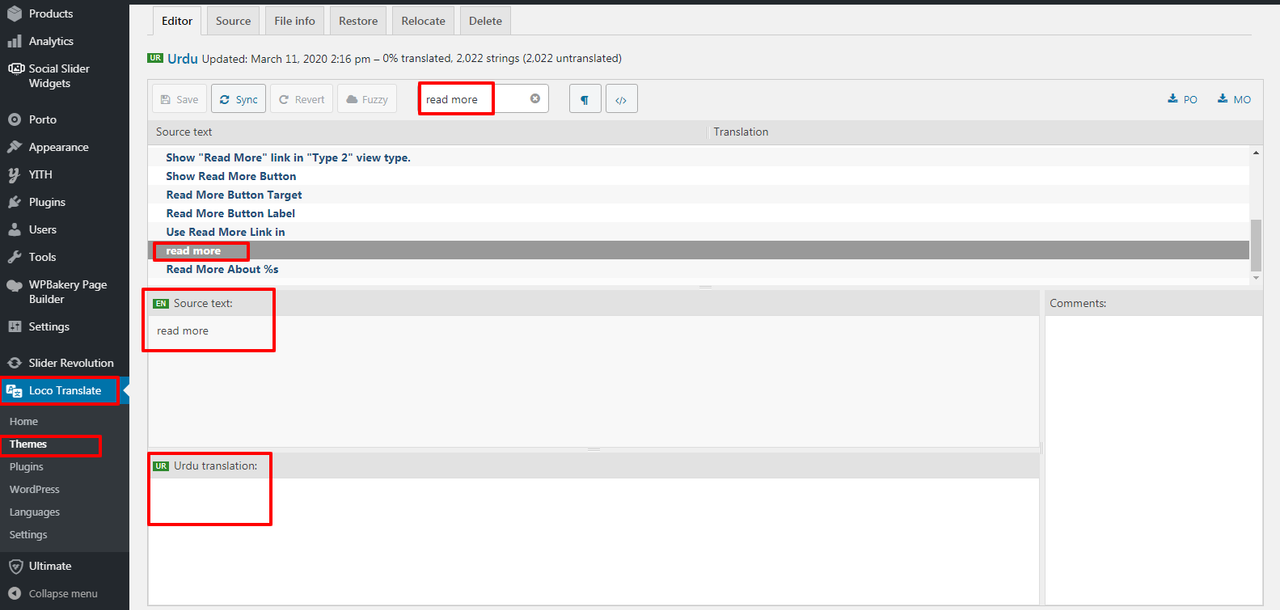Open the Analytics bar-chart icon
1280x610 pixels.
(15, 41)
